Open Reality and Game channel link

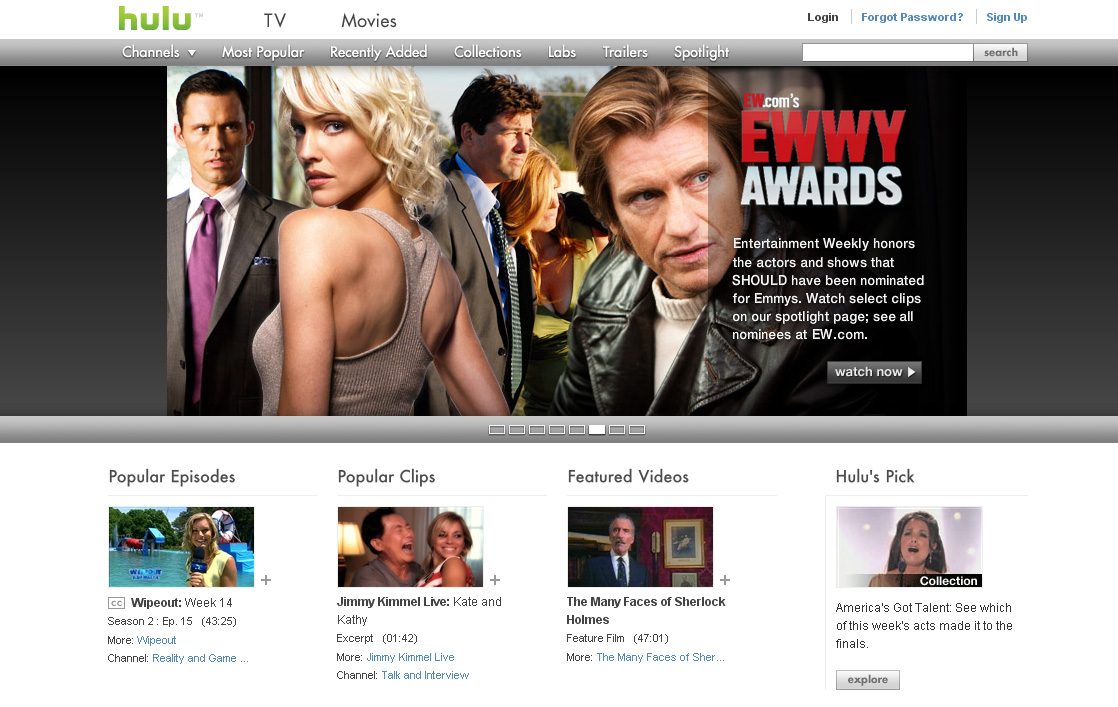(x=200, y=658)
